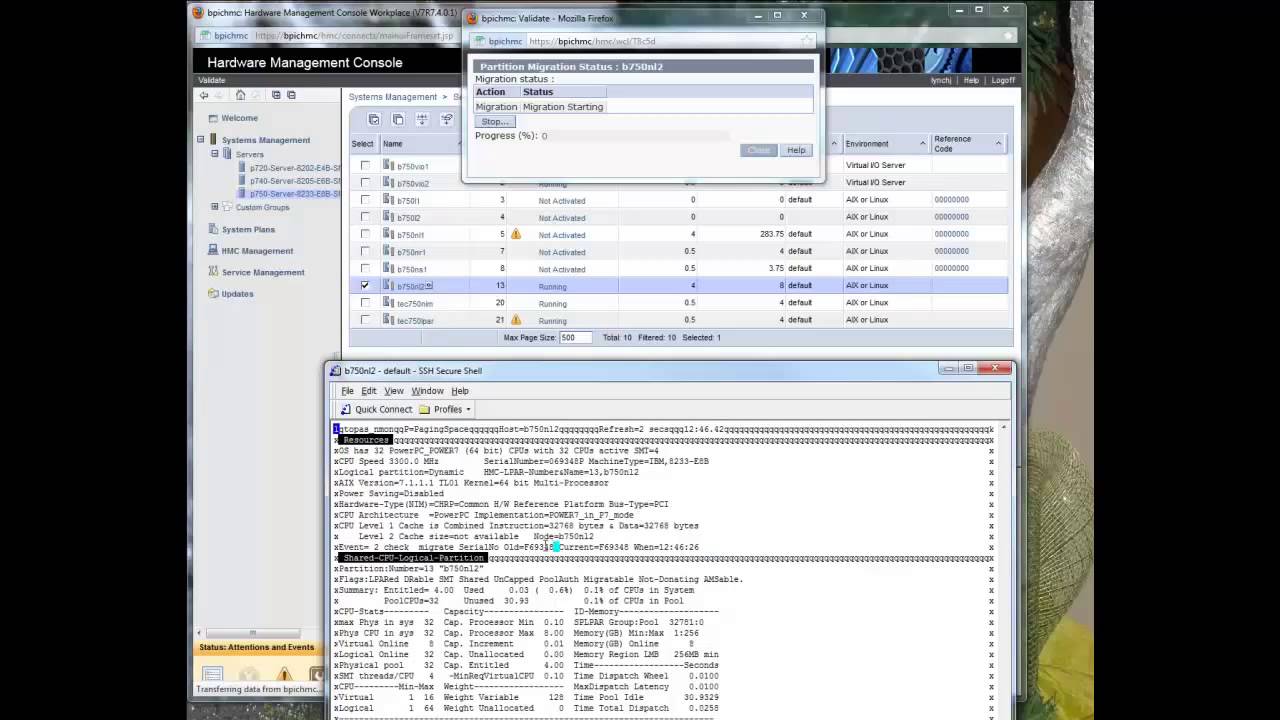Click the tec750nim partition icon
1280x720 pixels.
(389, 303)
